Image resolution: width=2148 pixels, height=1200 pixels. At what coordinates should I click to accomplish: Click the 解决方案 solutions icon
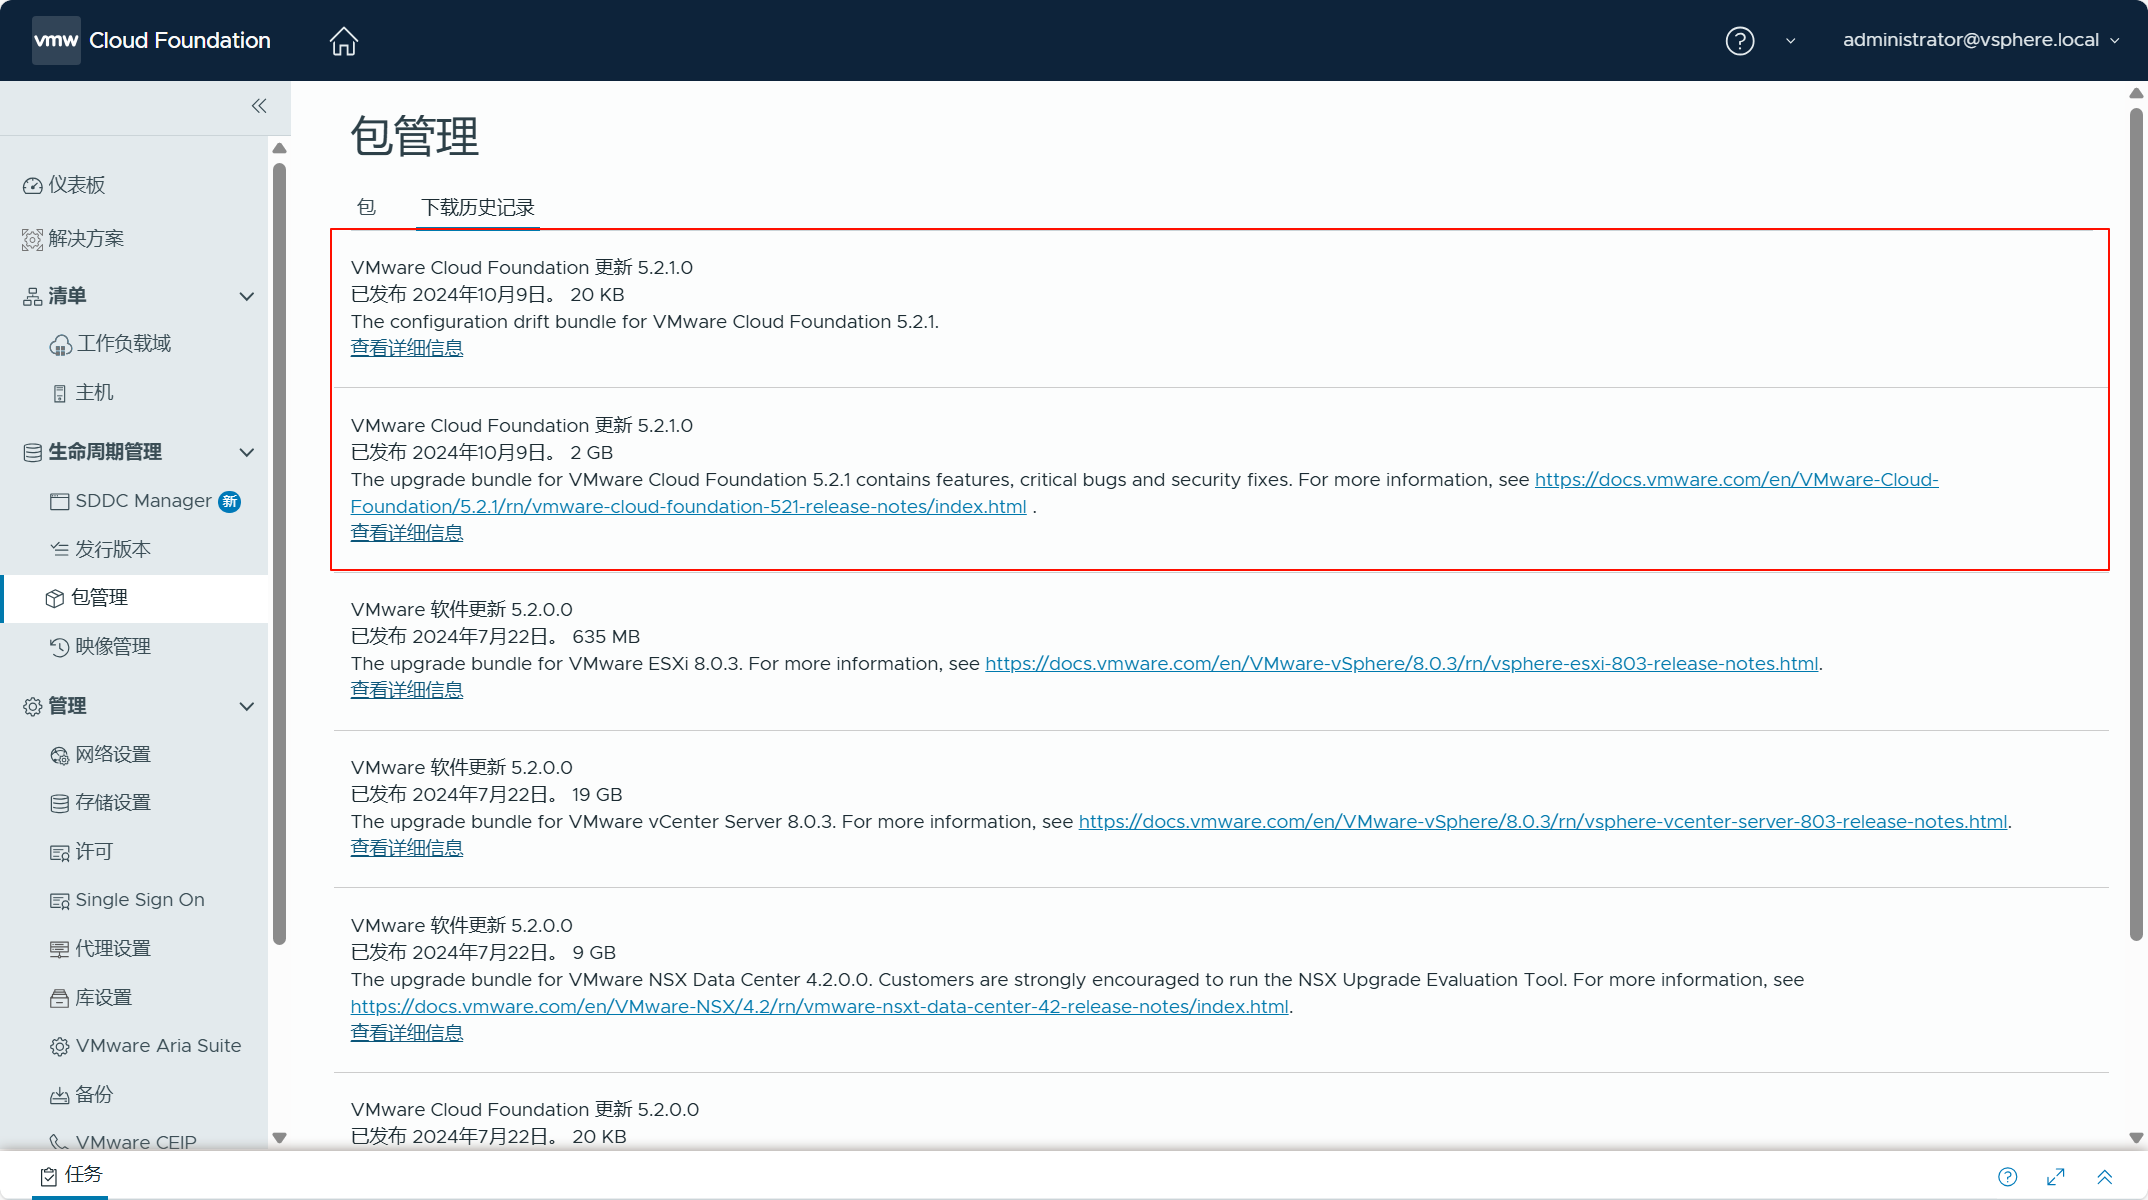tap(33, 240)
